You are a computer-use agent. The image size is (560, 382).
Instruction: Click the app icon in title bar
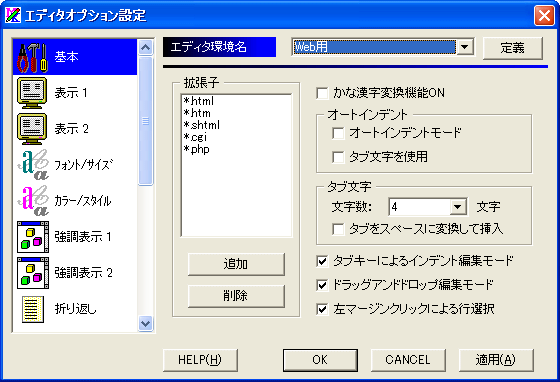click(13, 15)
